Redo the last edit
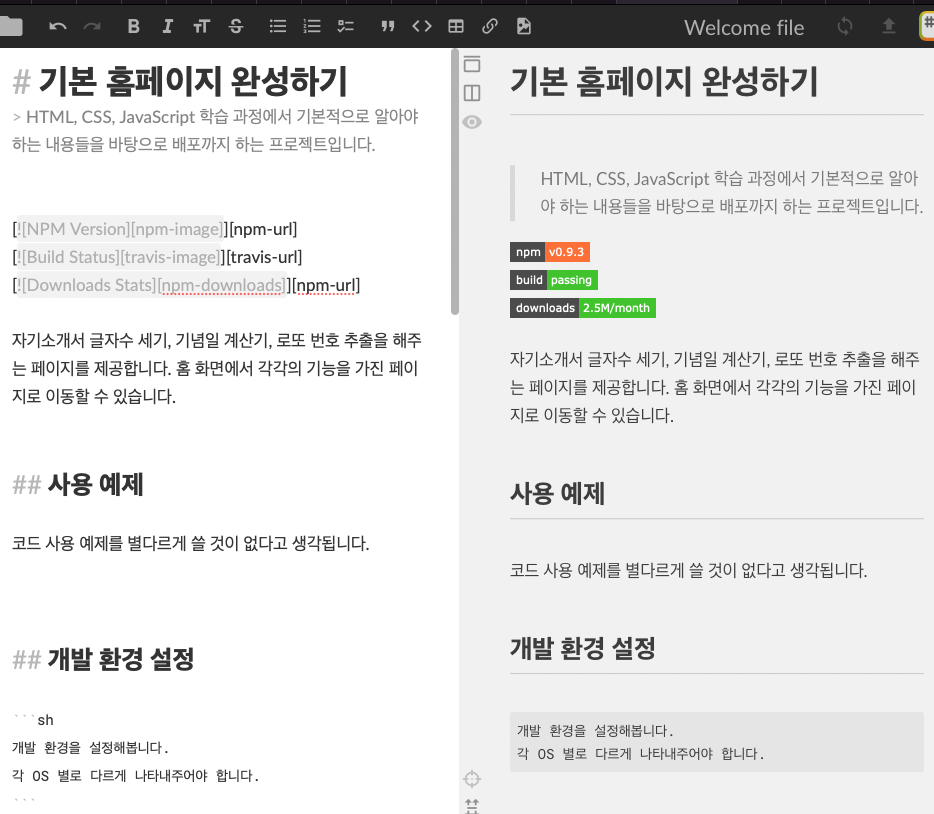934x814 pixels. pyautogui.click(x=92, y=26)
